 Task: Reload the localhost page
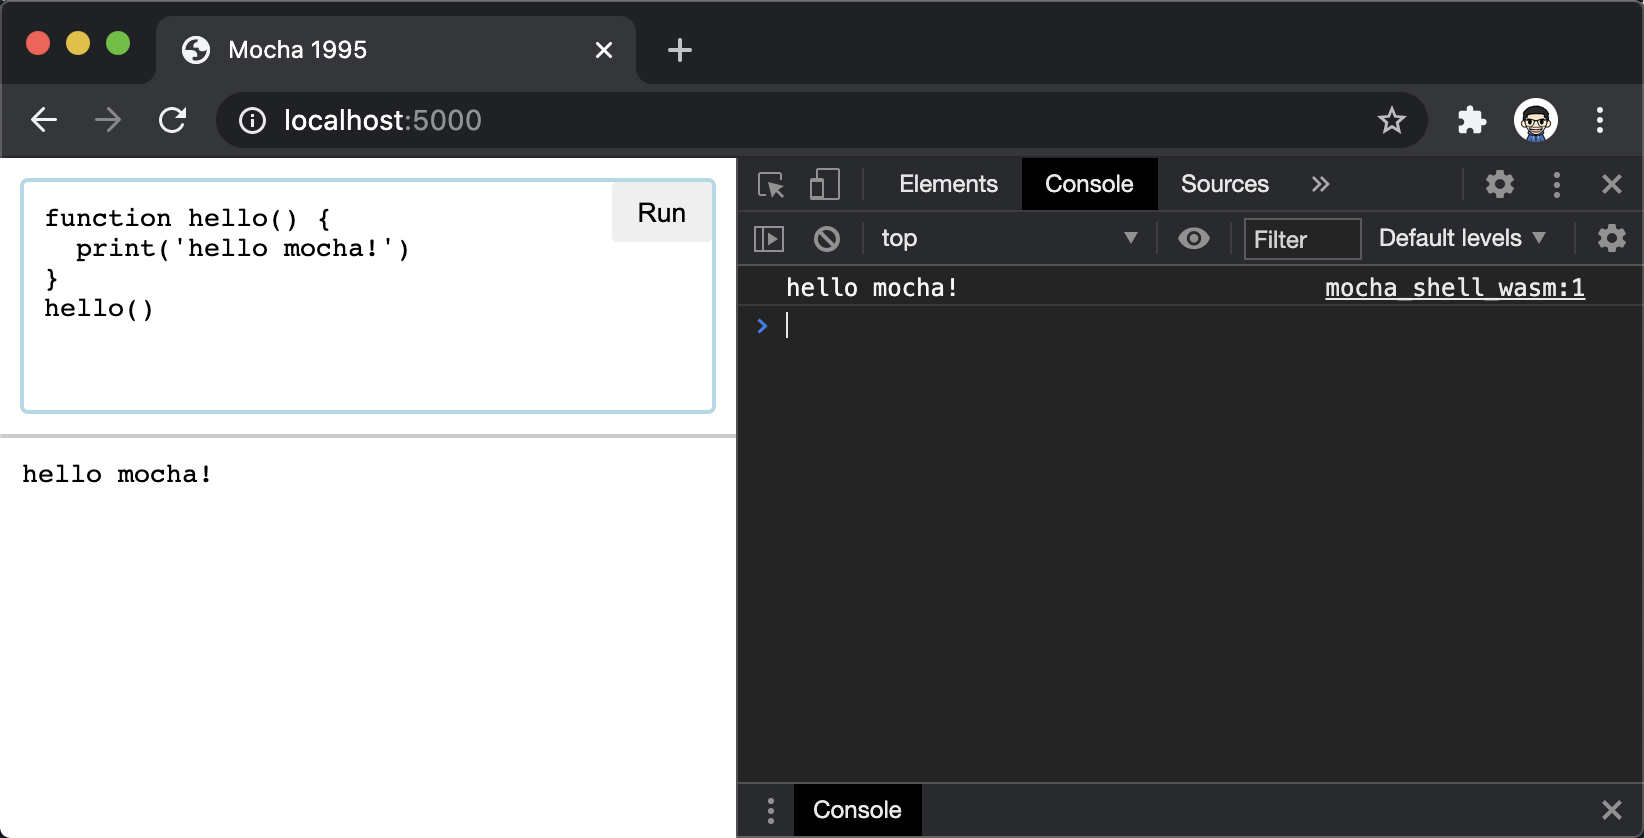click(172, 120)
